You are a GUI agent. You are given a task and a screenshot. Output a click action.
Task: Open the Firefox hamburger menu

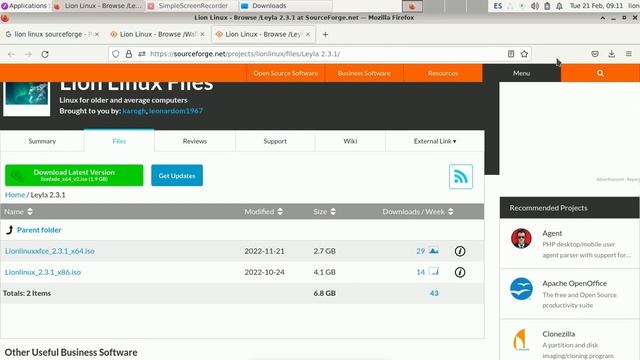click(x=629, y=54)
